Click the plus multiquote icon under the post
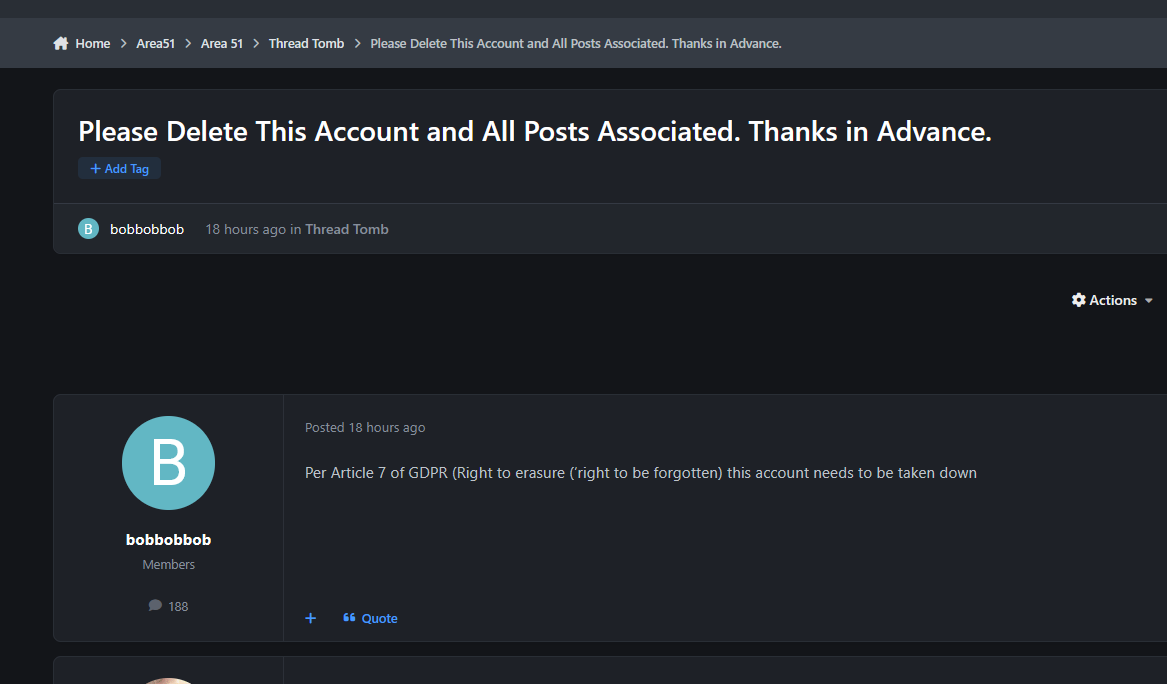Image resolution: width=1167 pixels, height=684 pixels. pos(311,618)
